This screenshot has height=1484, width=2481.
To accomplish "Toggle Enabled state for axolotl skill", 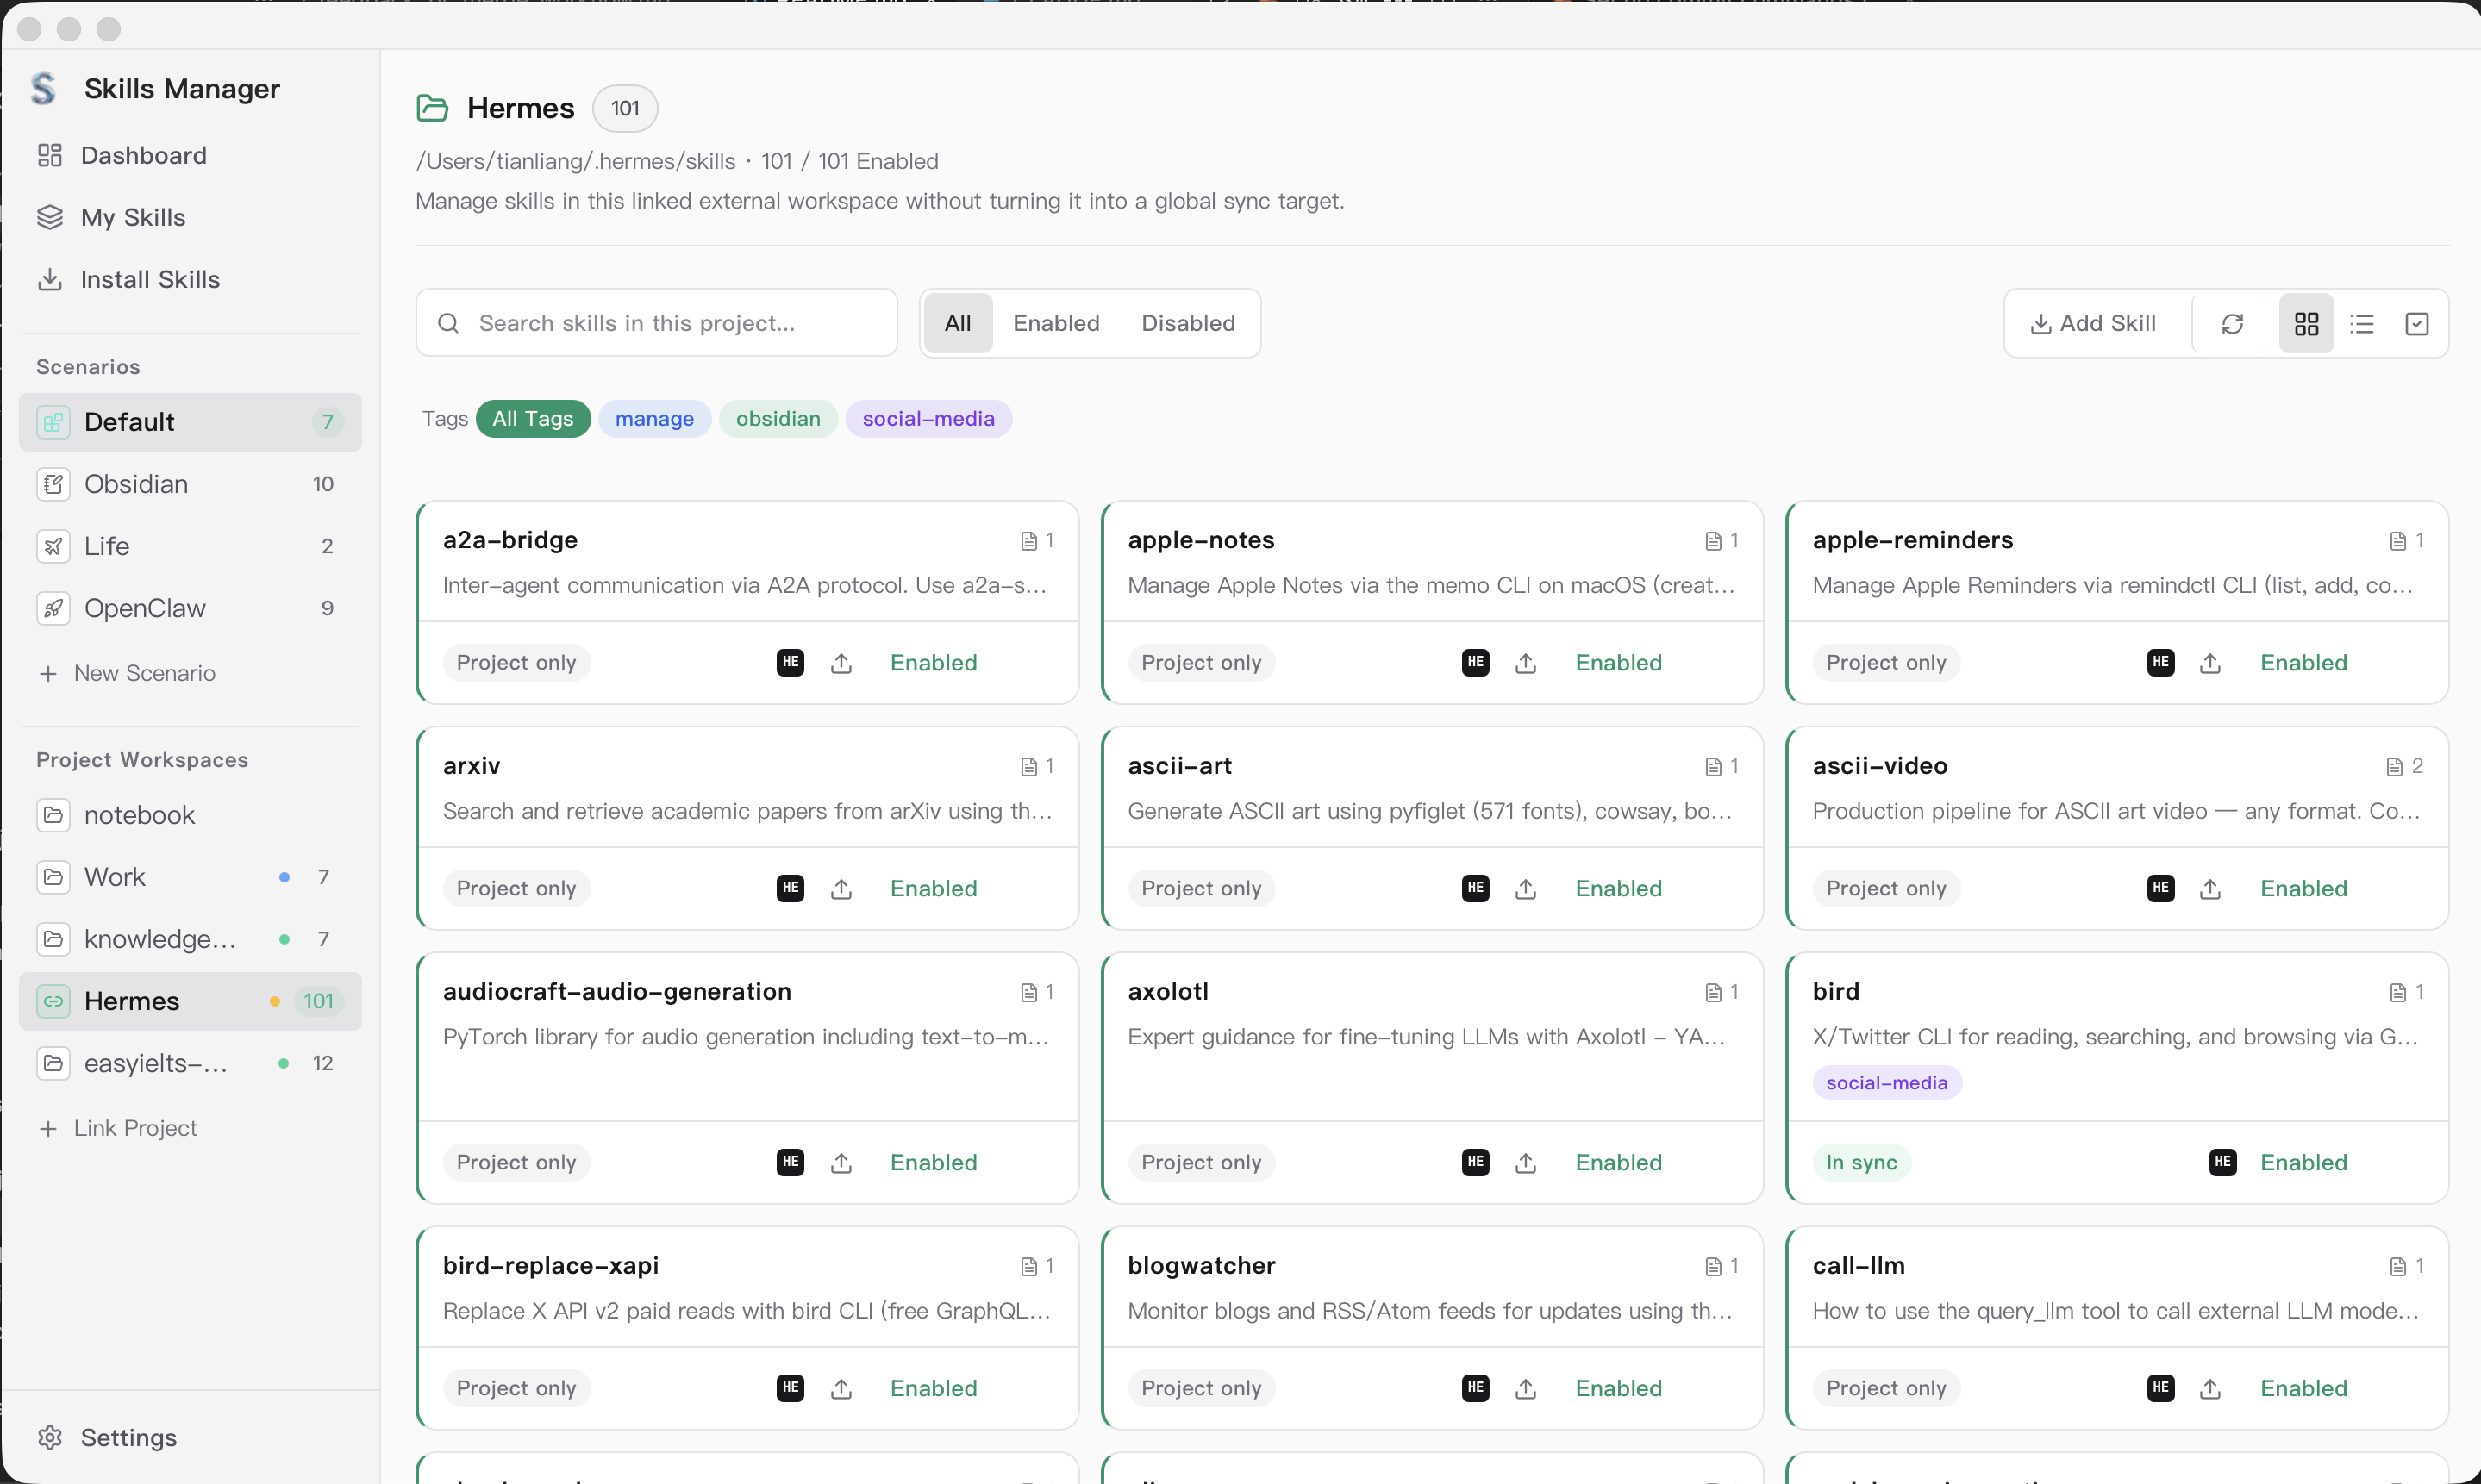I will click(x=1618, y=1162).
